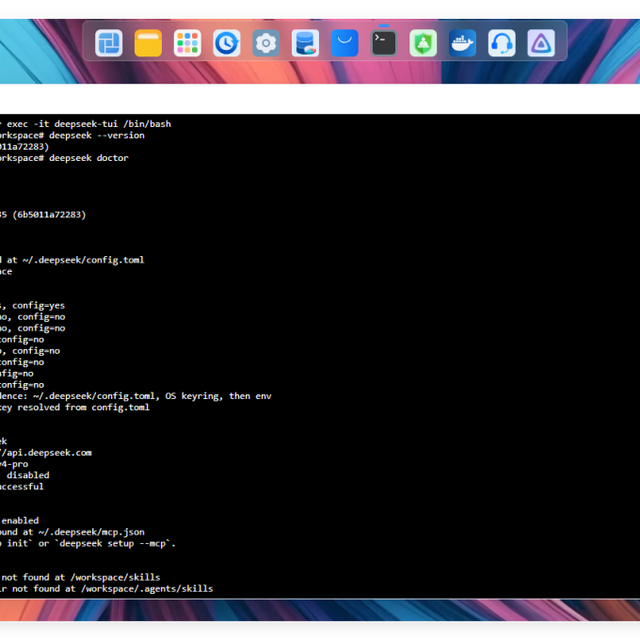This screenshot has width=640, height=640.
Task: Open the Docker whale icon
Action: tap(462, 43)
